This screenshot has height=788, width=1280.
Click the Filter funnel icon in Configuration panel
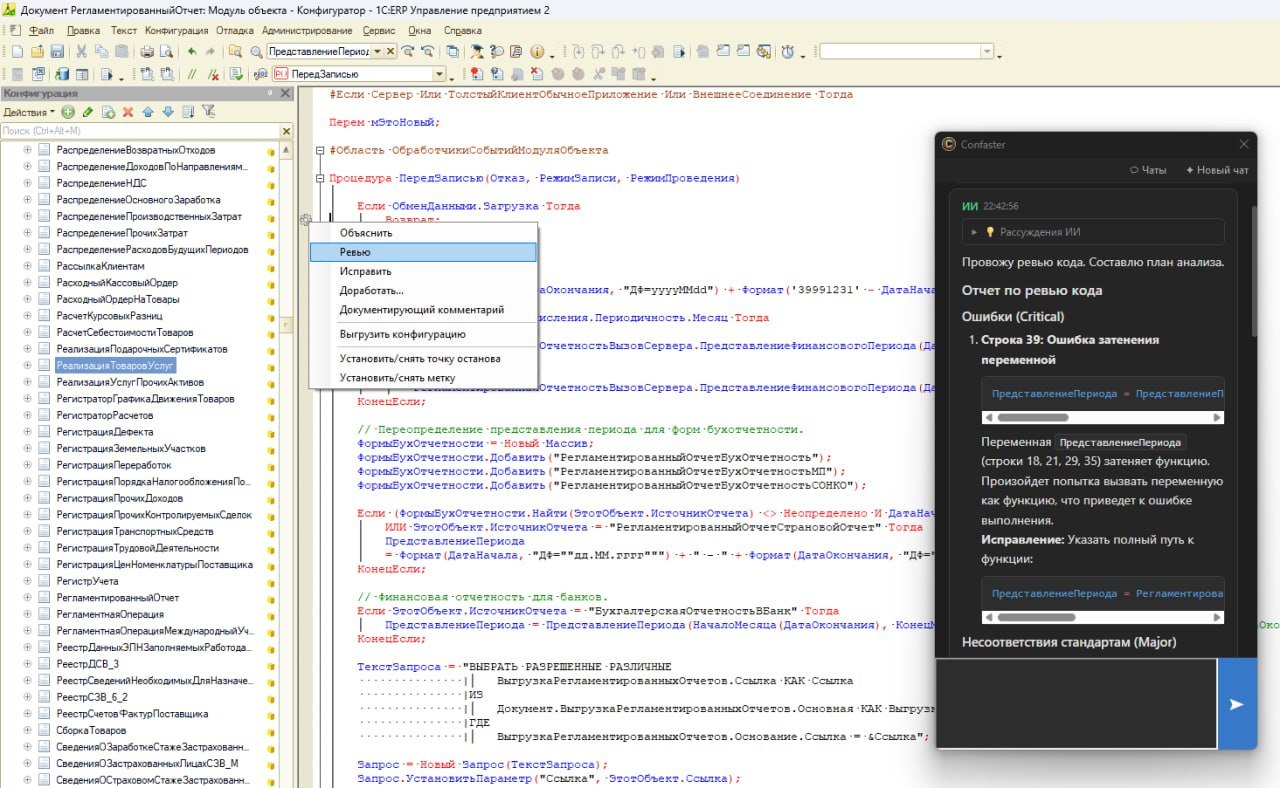[208, 112]
